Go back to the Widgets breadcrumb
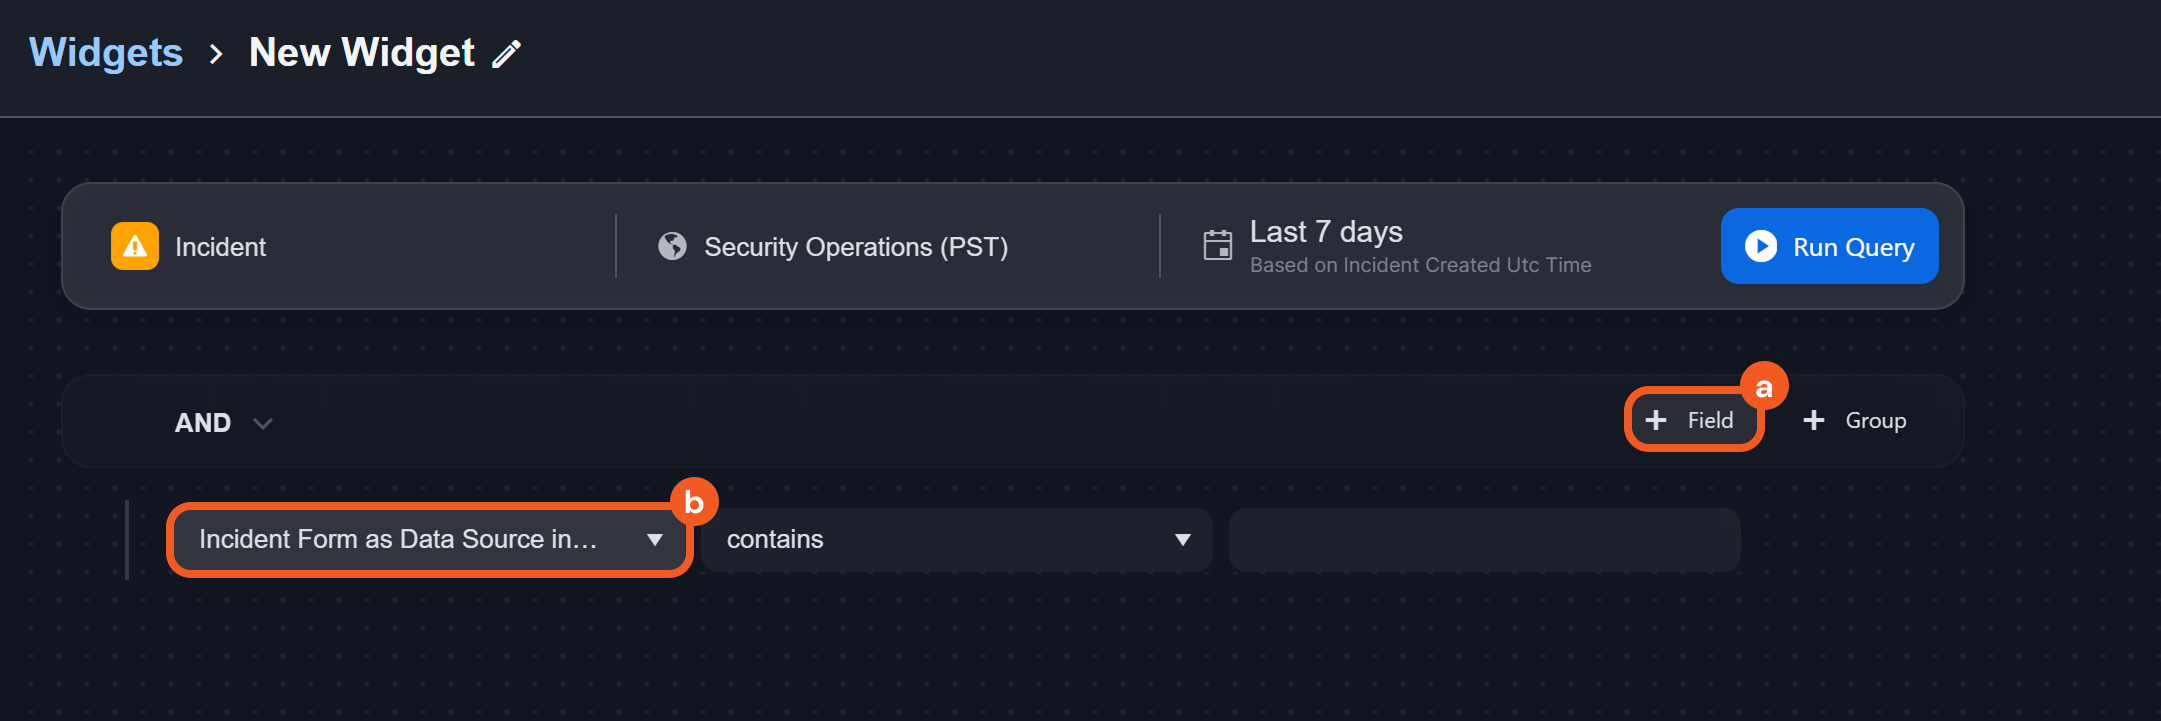Viewport: 2161px width, 721px height. coord(106,53)
